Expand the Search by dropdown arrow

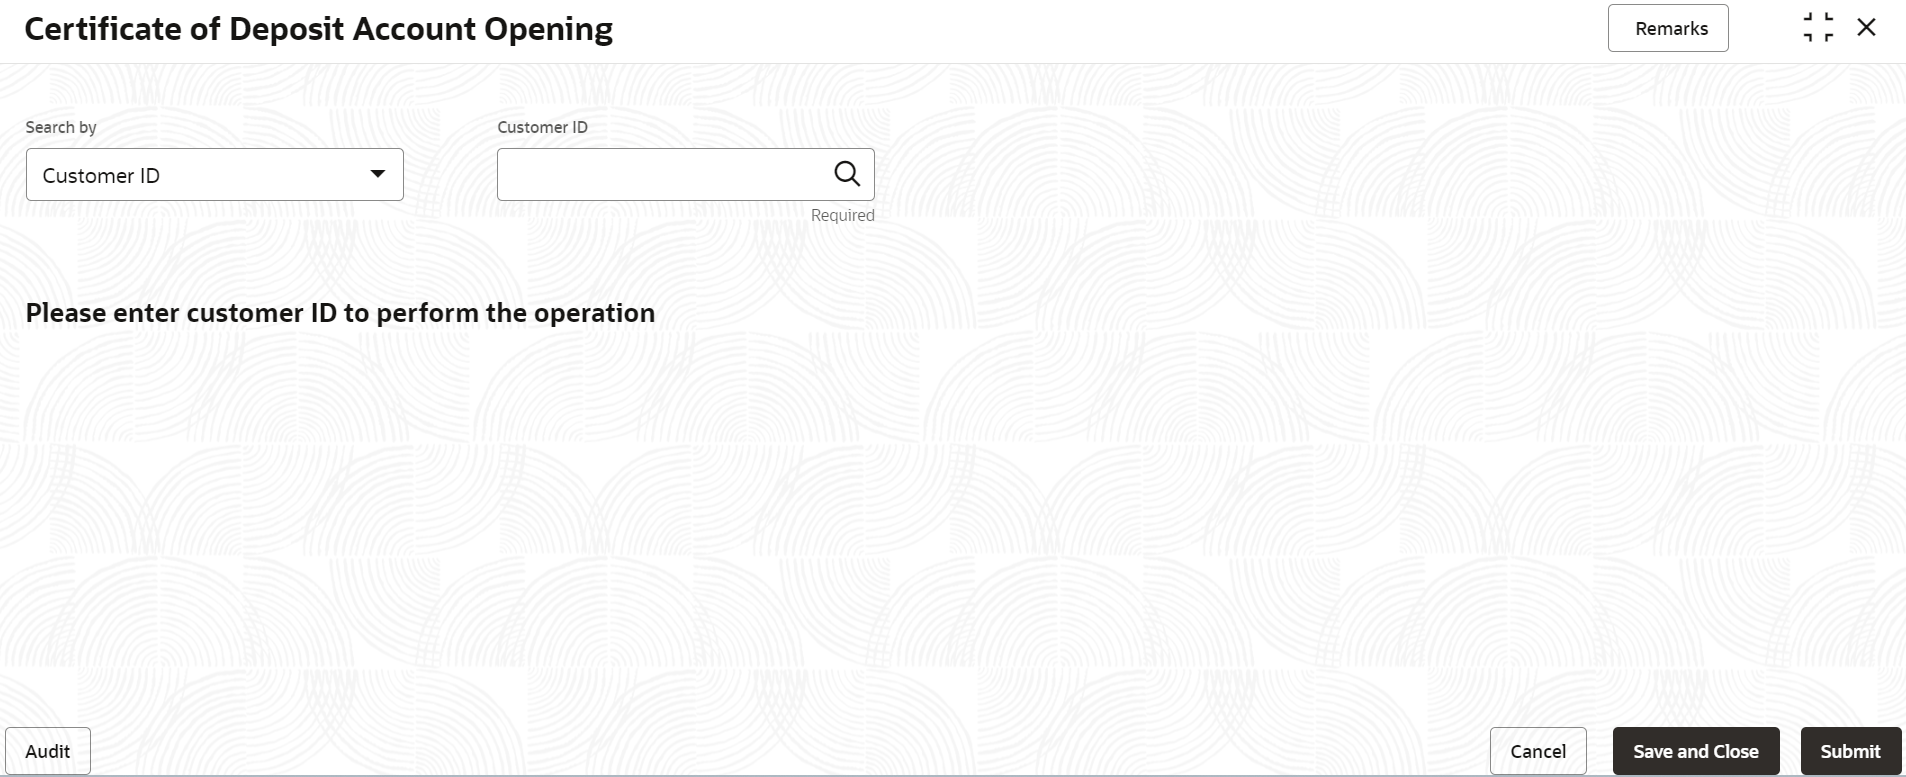pyautogui.click(x=378, y=174)
